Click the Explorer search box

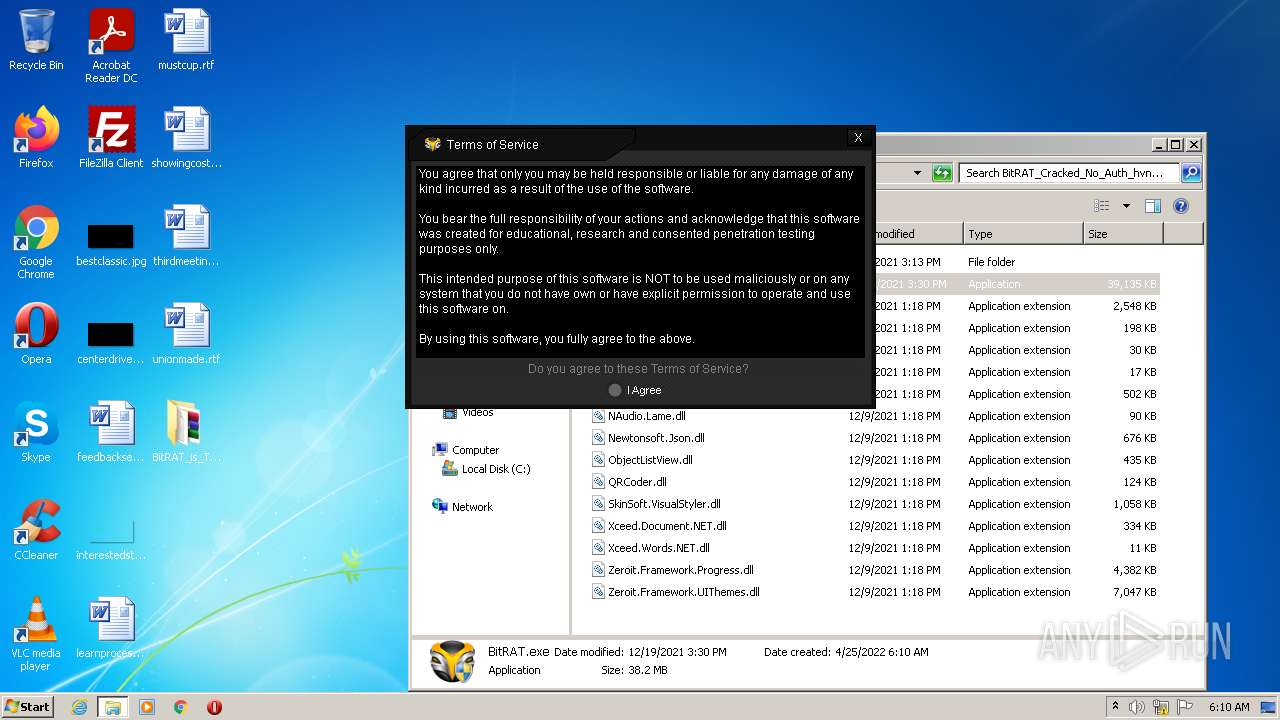(1068, 173)
